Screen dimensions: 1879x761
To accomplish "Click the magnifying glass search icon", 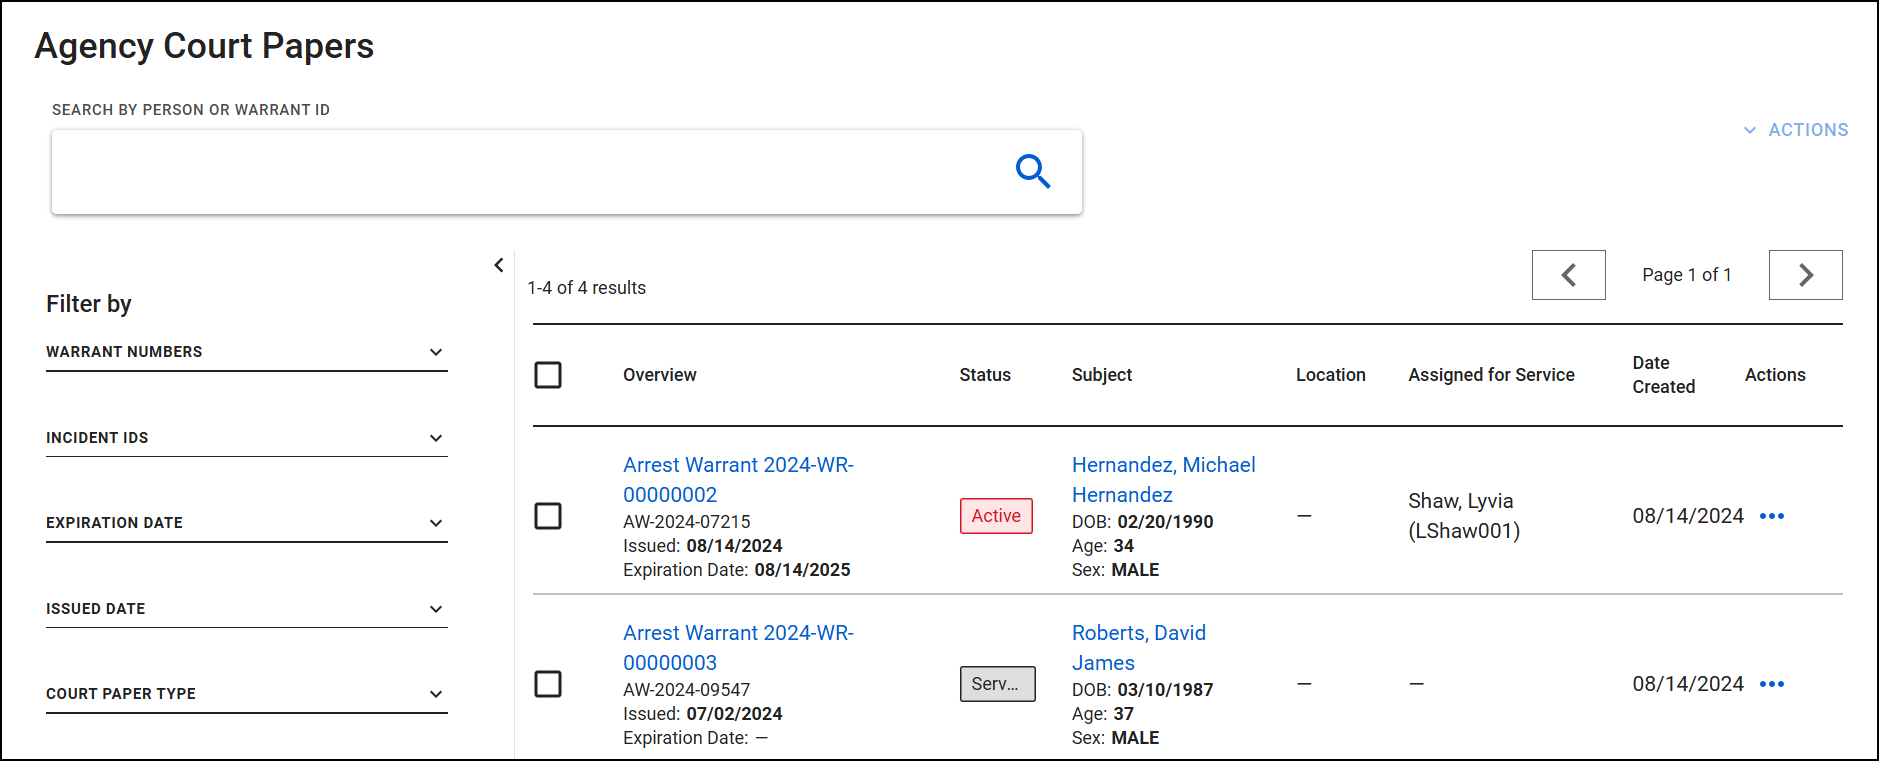I will pyautogui.click(x=1032, y=172).
